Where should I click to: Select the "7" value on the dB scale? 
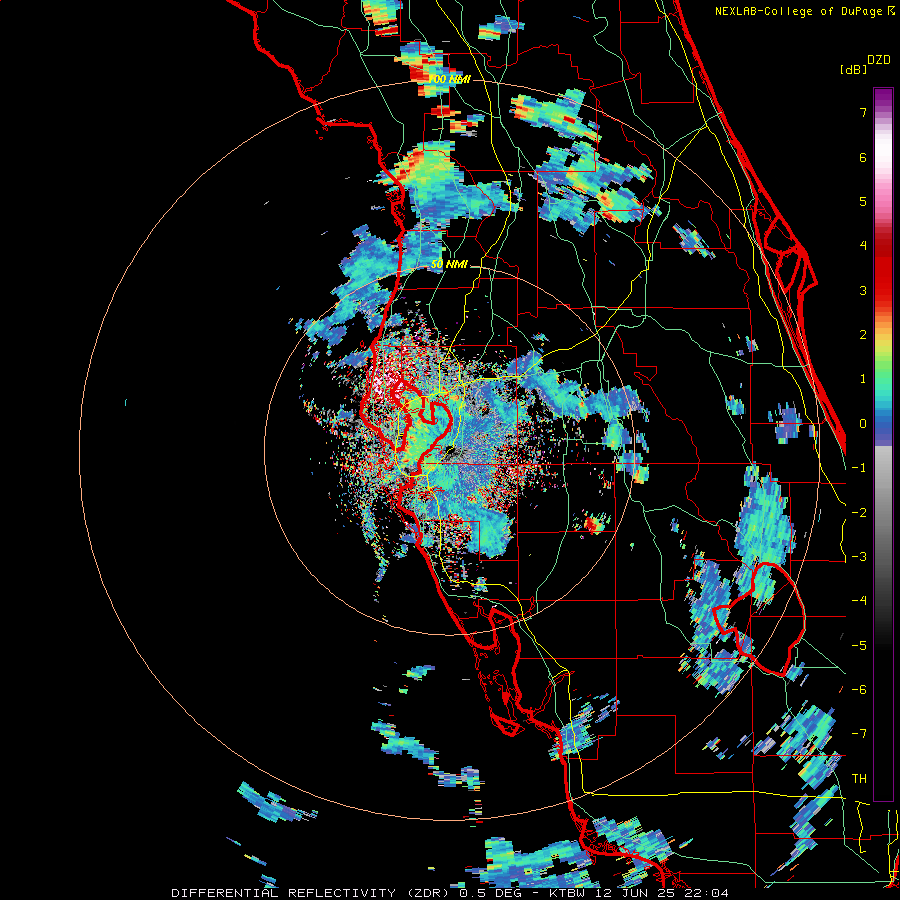tap(863, 112)
